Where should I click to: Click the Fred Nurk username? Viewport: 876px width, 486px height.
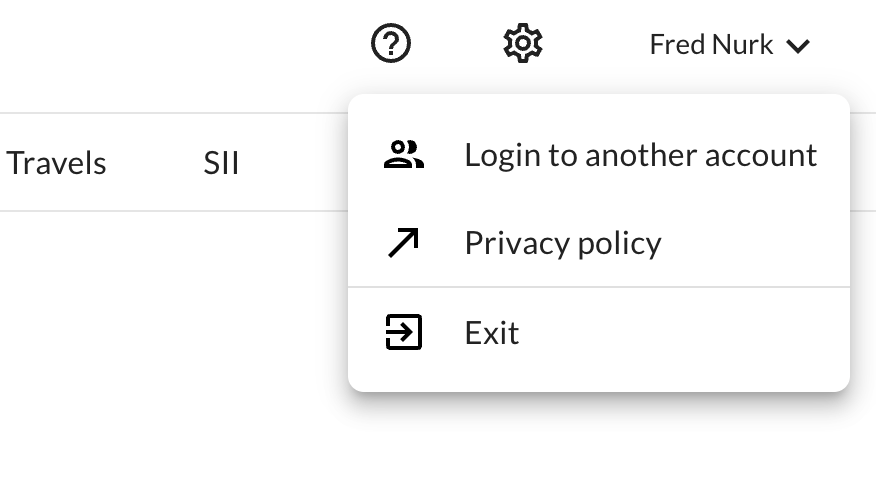coord(711,45)
